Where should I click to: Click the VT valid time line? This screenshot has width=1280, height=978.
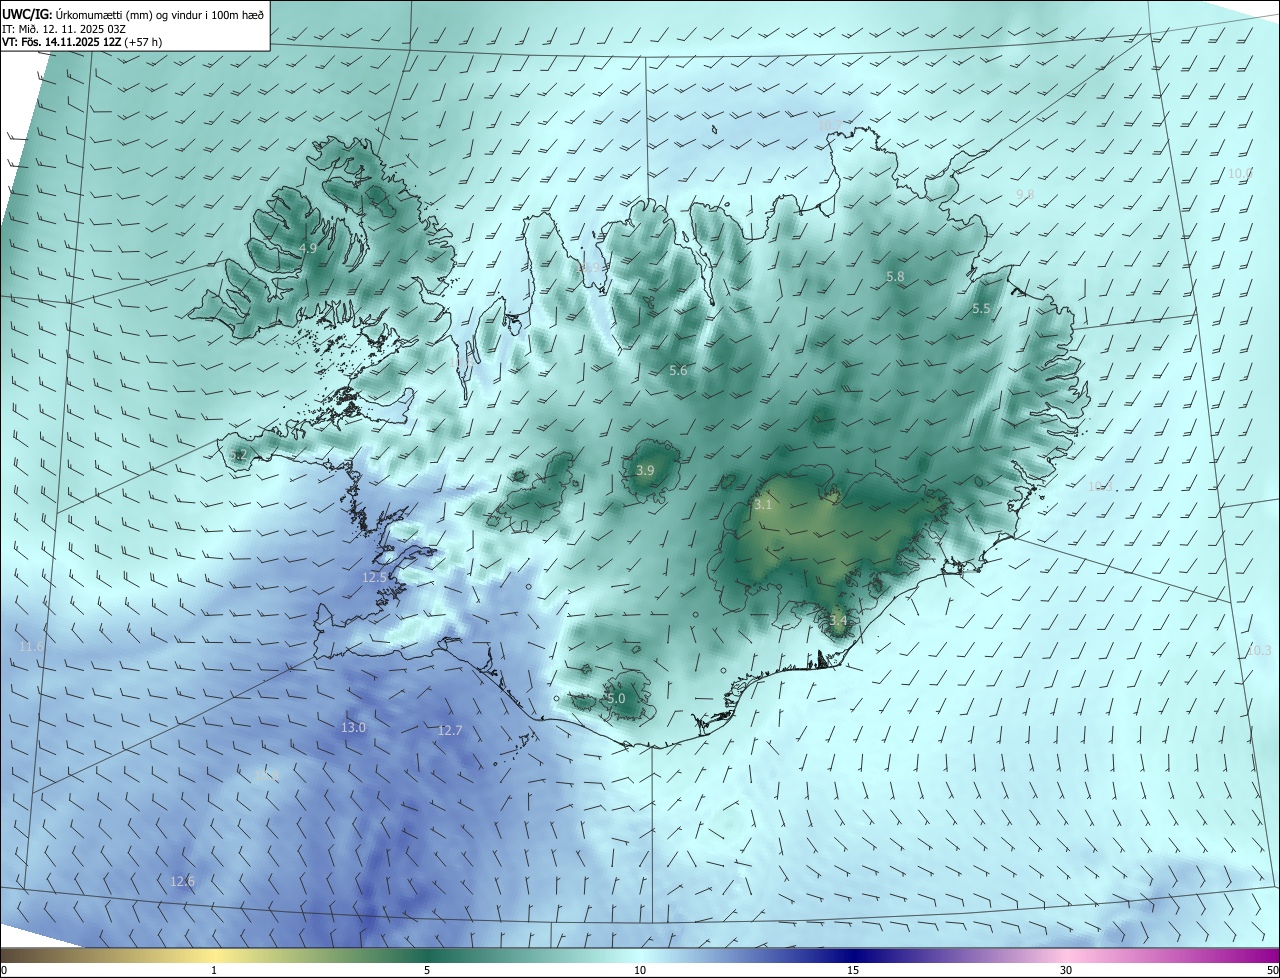click(x=82, y=43)
